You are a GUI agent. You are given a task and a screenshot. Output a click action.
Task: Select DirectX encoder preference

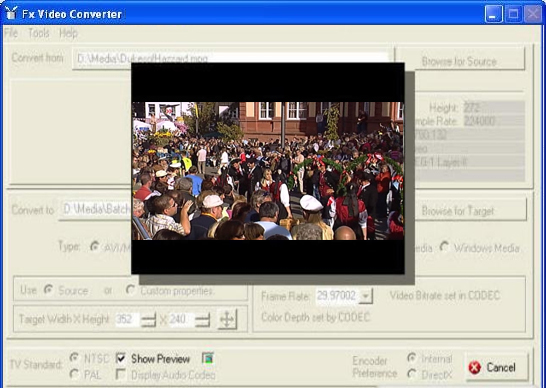(412, 374)
